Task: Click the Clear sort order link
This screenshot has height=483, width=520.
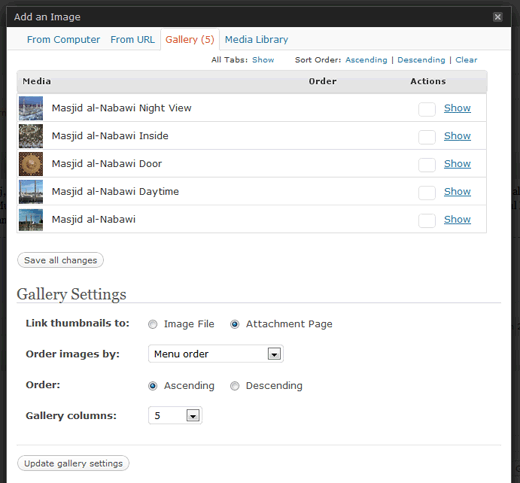Action: (x=466, y=60)
